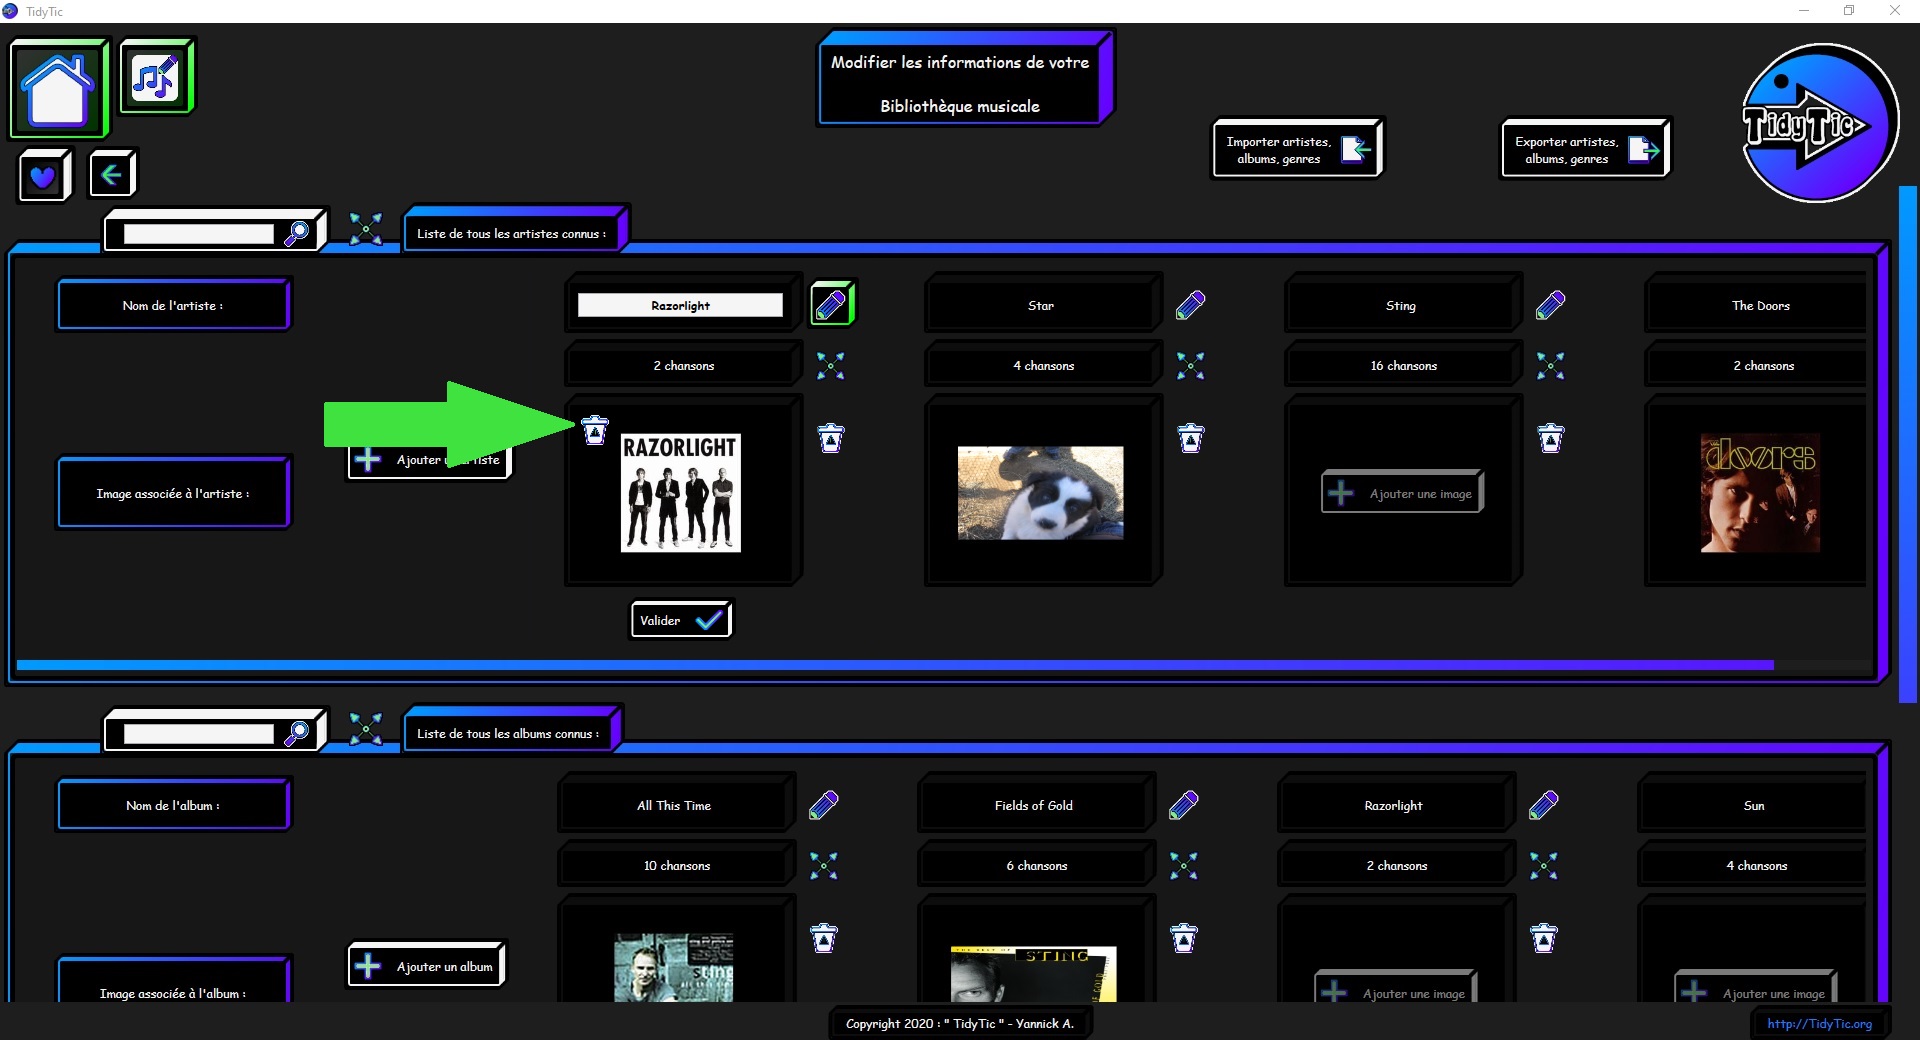
Task: Edit All This Time album with pencil
Action: pyautogui.click(x=824, y=805)
